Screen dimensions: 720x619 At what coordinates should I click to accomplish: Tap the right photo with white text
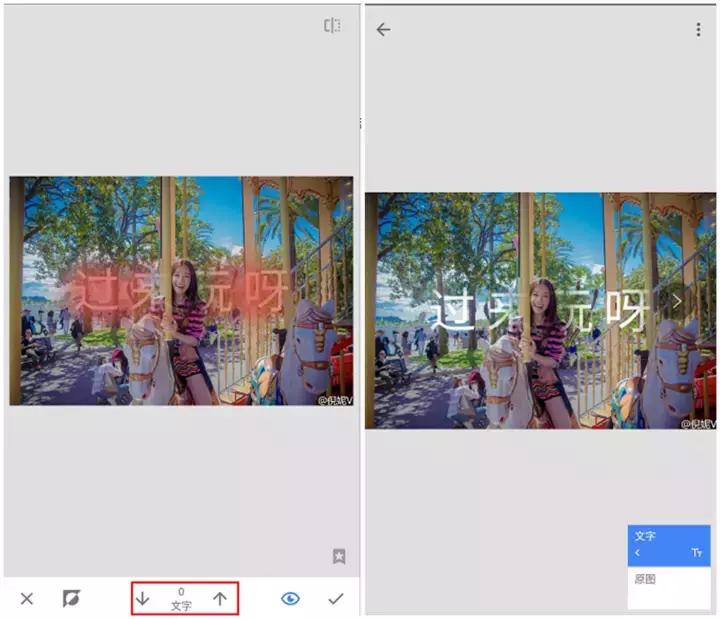[x=540, y=311]
